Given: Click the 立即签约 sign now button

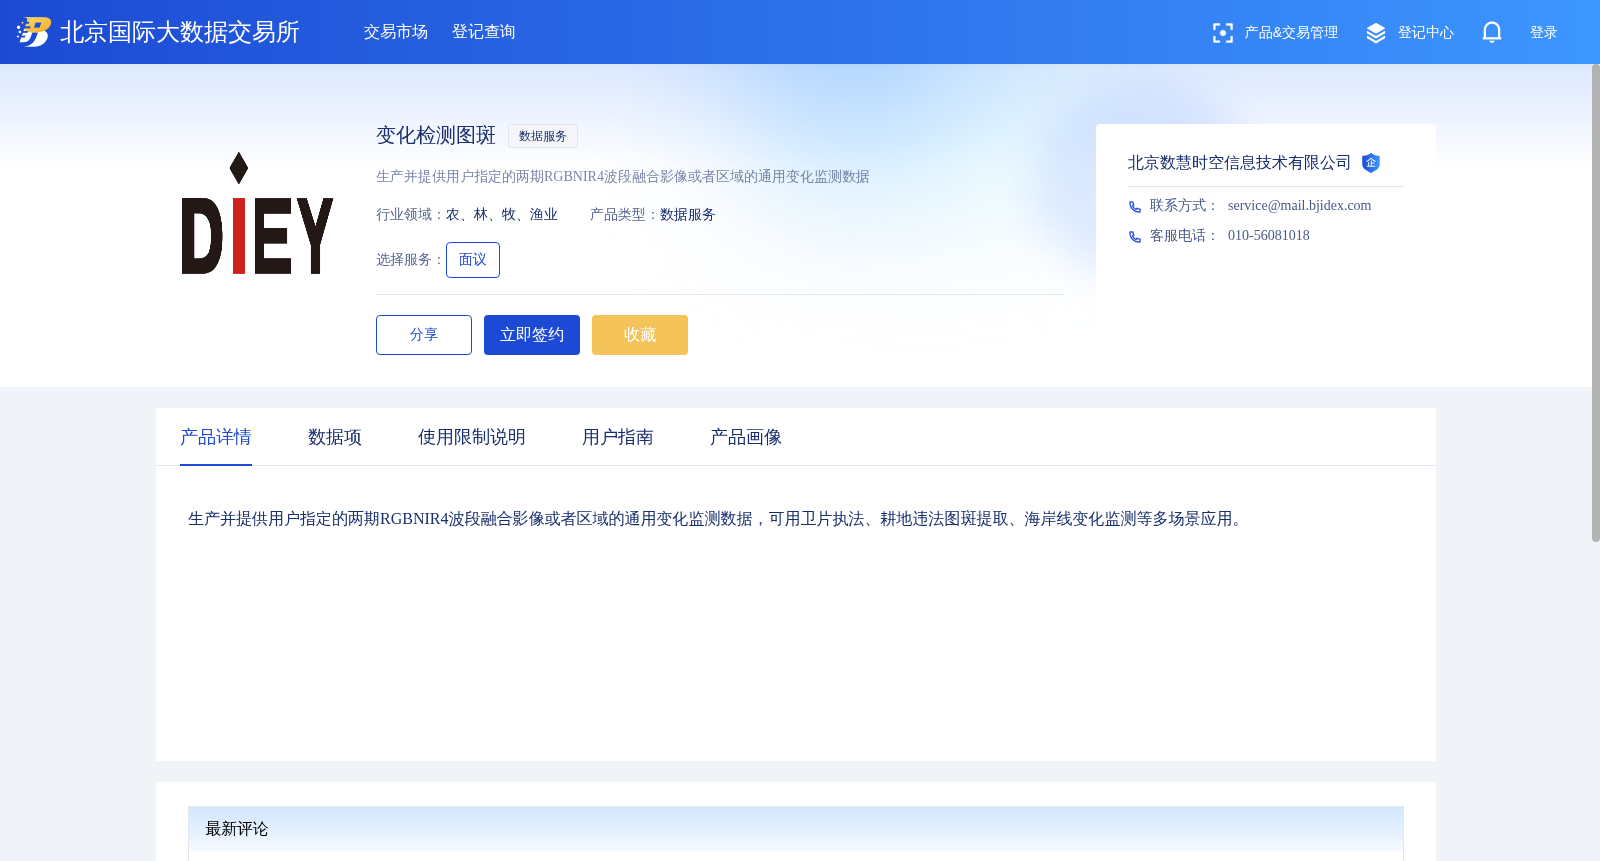Looking at the screenshot, I should pos(532,335).
